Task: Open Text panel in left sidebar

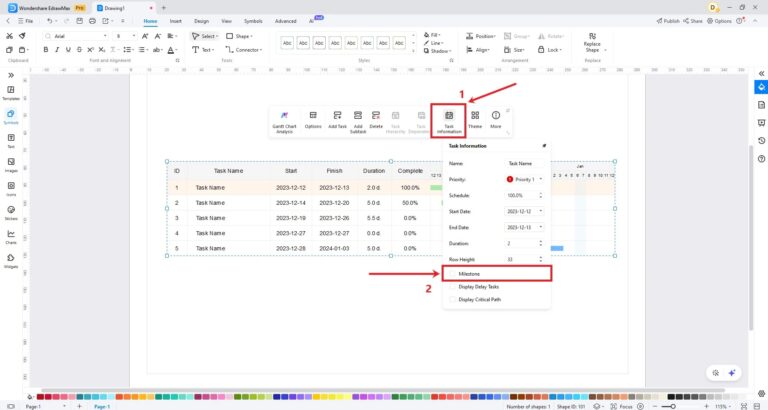Action: 11,141
